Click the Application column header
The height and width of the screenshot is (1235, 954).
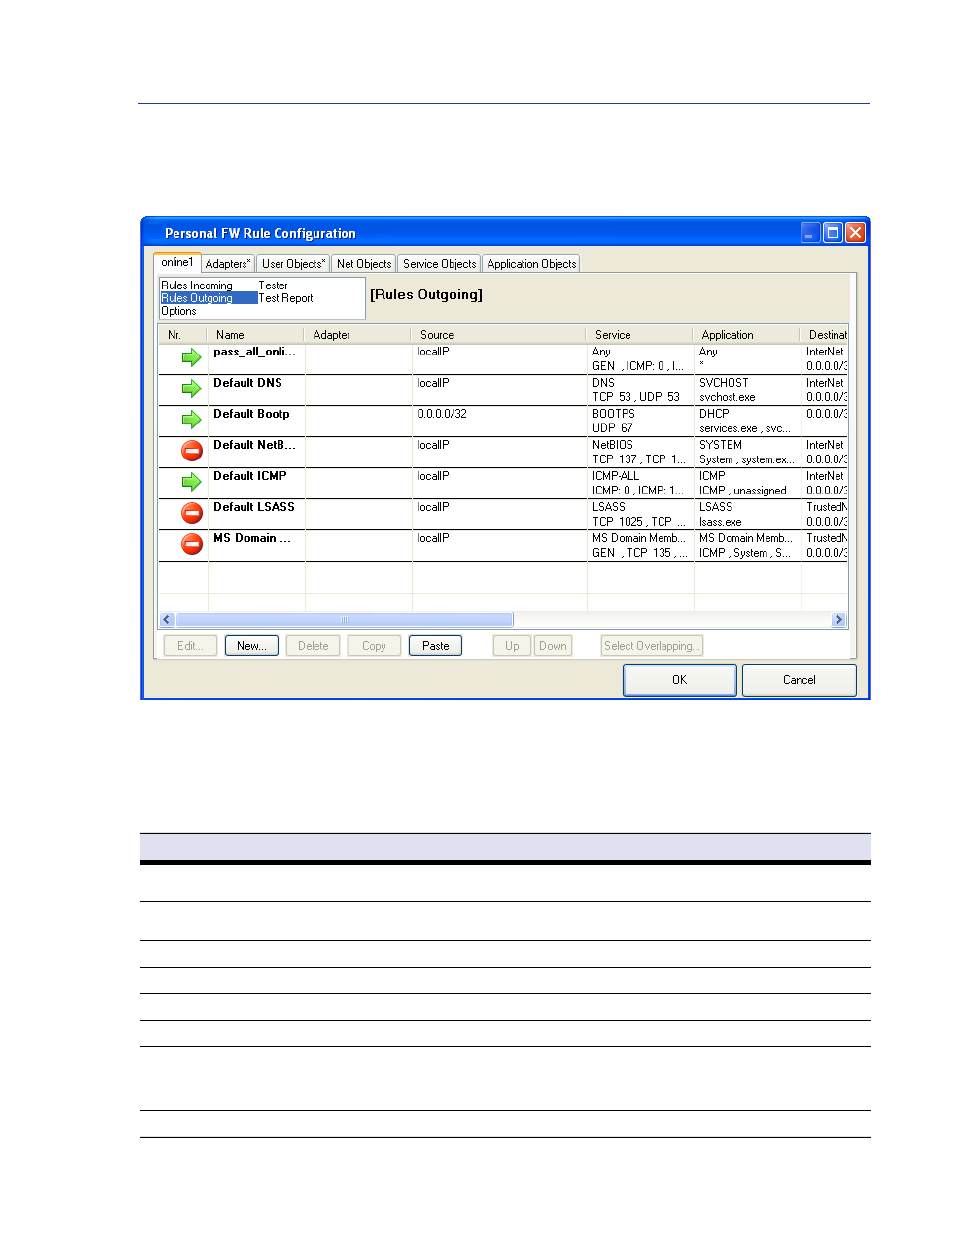tap(746, 335)
